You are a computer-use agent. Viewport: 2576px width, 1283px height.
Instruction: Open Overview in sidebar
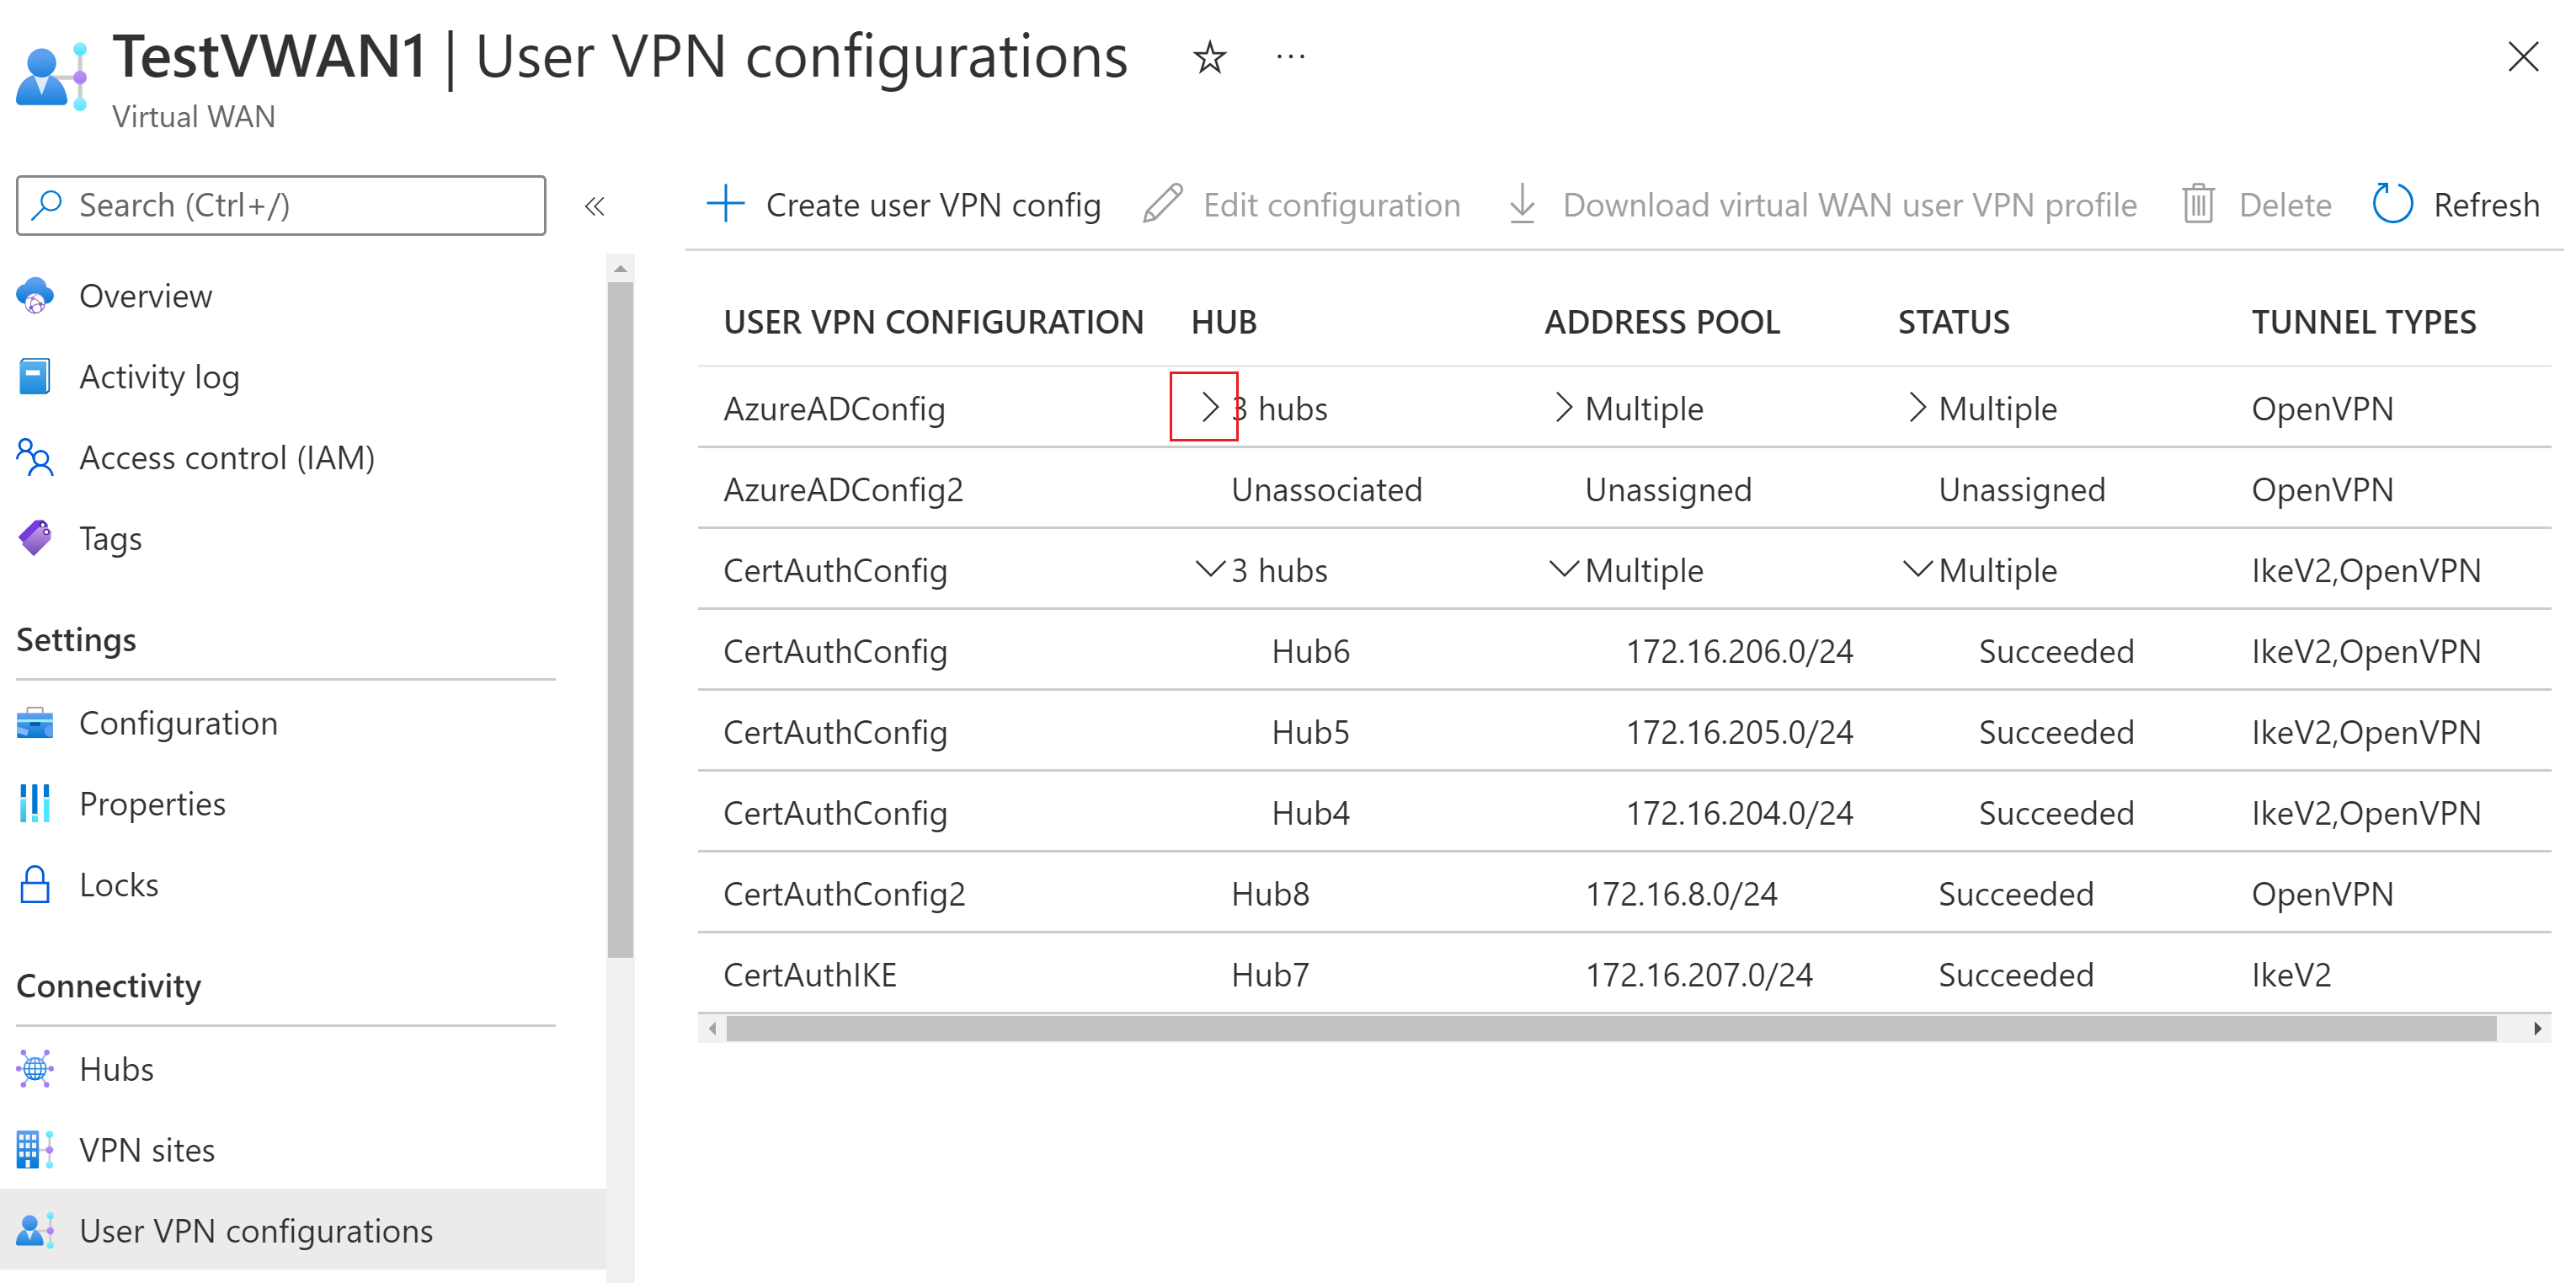[145, 296]
